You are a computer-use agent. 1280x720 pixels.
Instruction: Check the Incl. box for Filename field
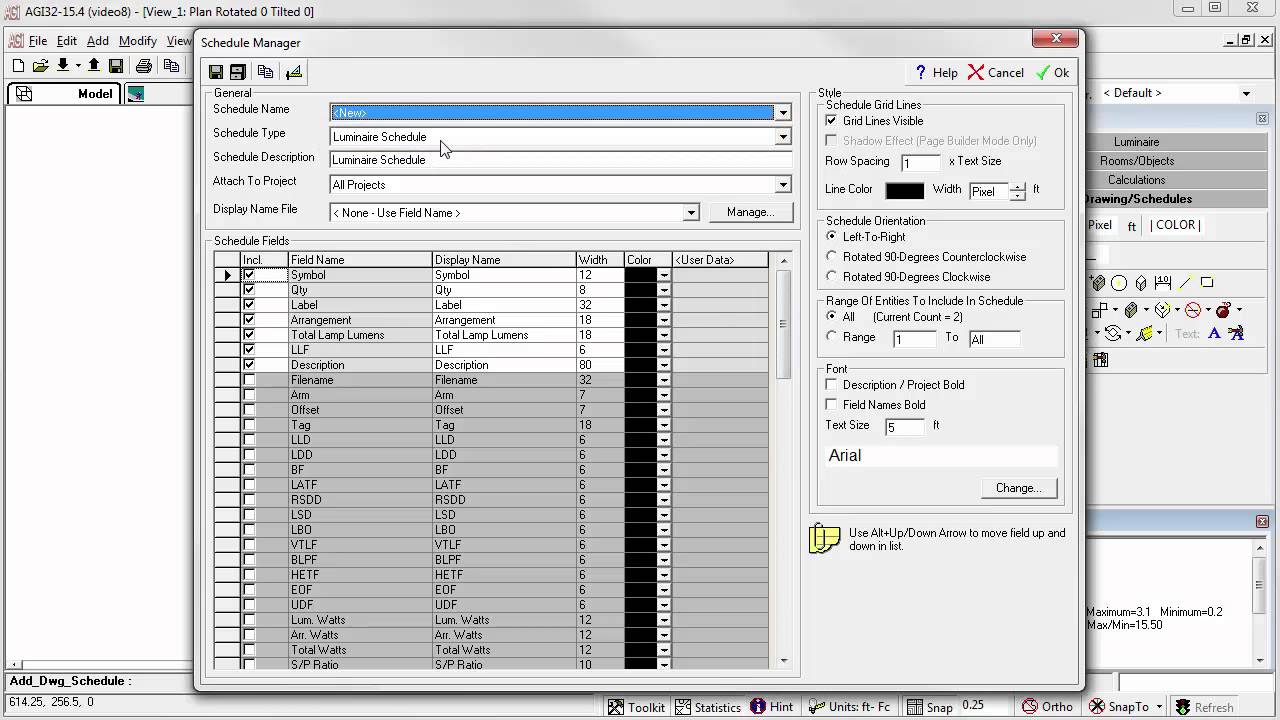[x=249, y=380]
